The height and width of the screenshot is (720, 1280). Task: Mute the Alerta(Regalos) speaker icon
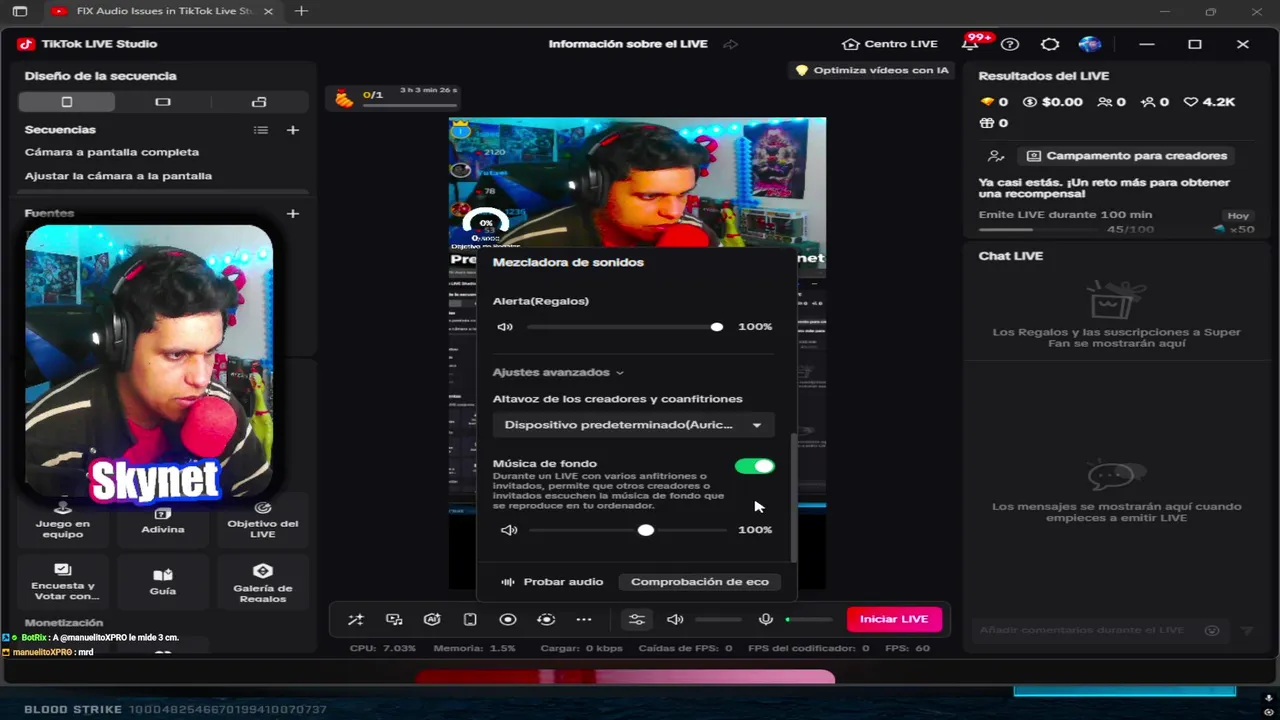[x=505, y=327]
